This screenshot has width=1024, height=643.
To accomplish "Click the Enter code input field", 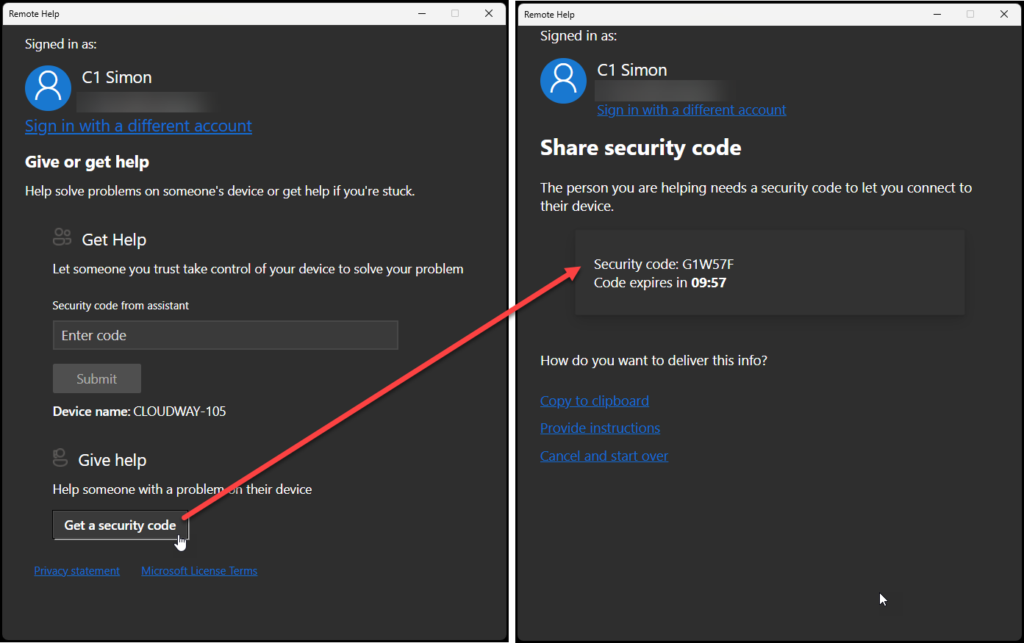I will 225,335.
